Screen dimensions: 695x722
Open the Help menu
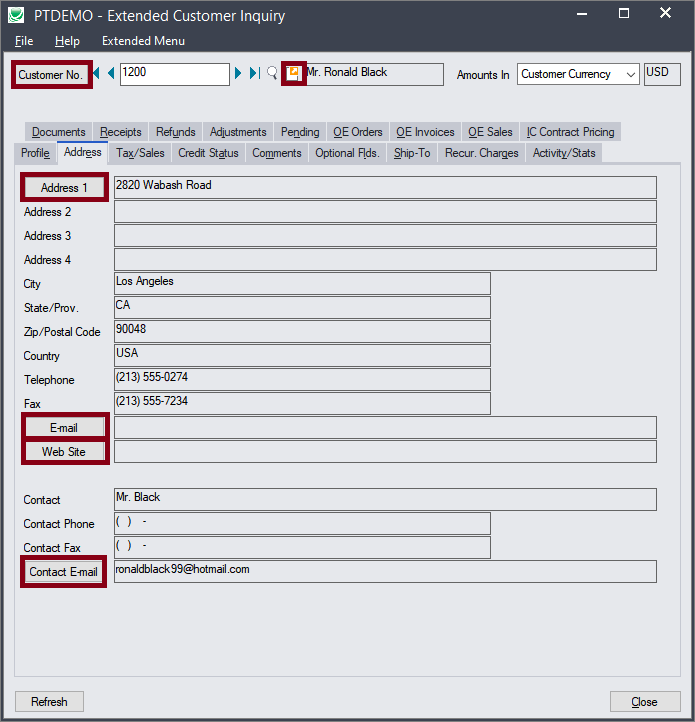point(67,41)
